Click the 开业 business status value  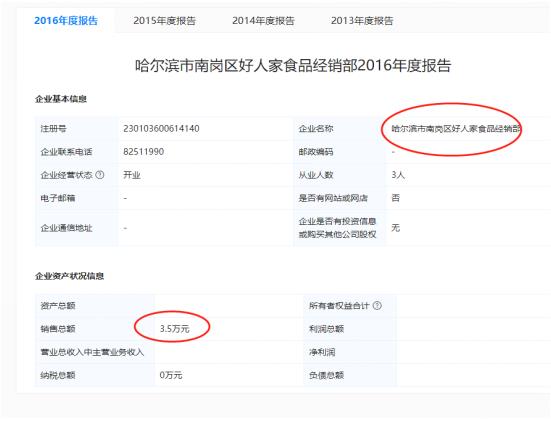(x=132, y=175)
